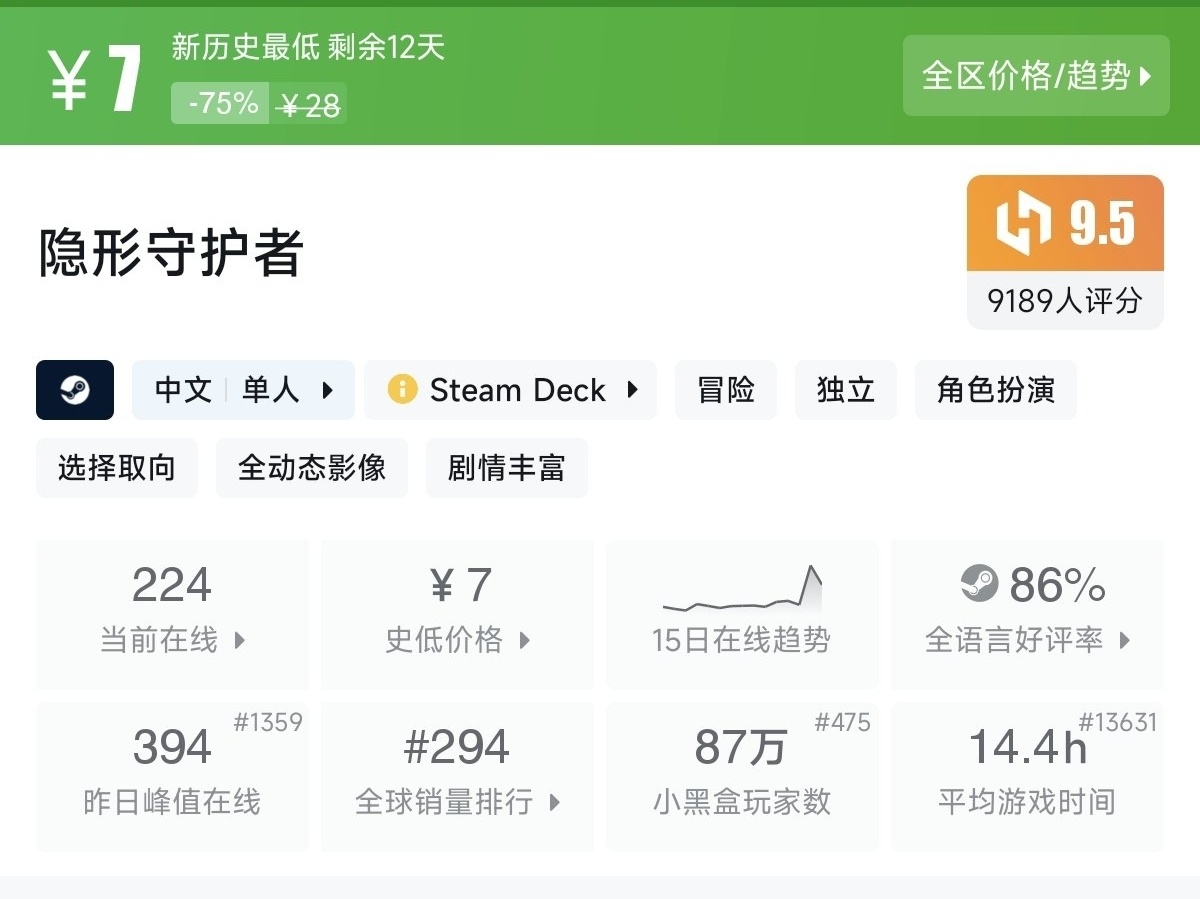
Task: Click the struck-through ¥28 original price
Action: [x=310, y=105]
